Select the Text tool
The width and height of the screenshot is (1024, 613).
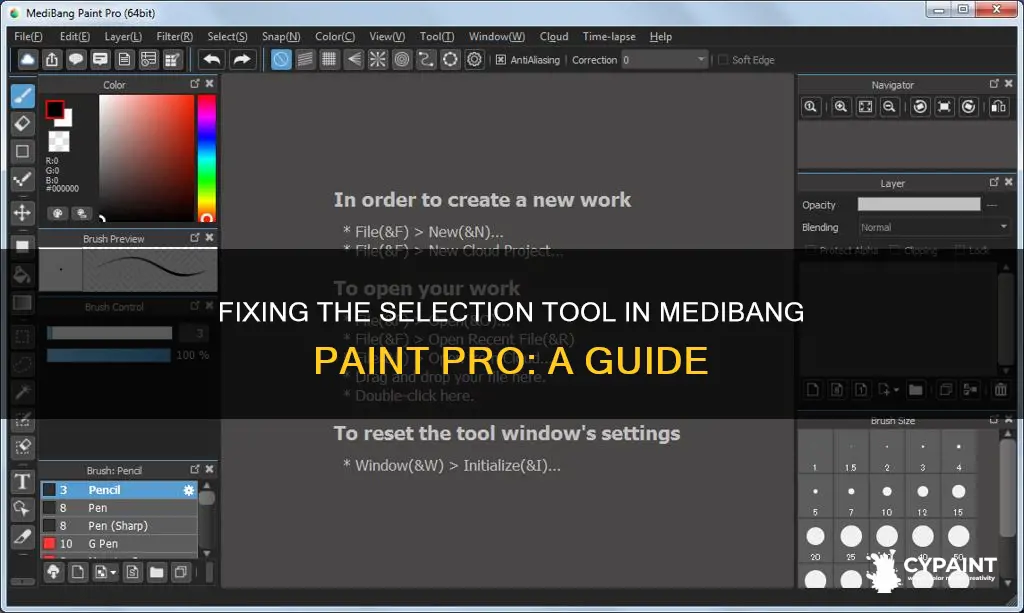pyautogui.click(x=22, y=482)
